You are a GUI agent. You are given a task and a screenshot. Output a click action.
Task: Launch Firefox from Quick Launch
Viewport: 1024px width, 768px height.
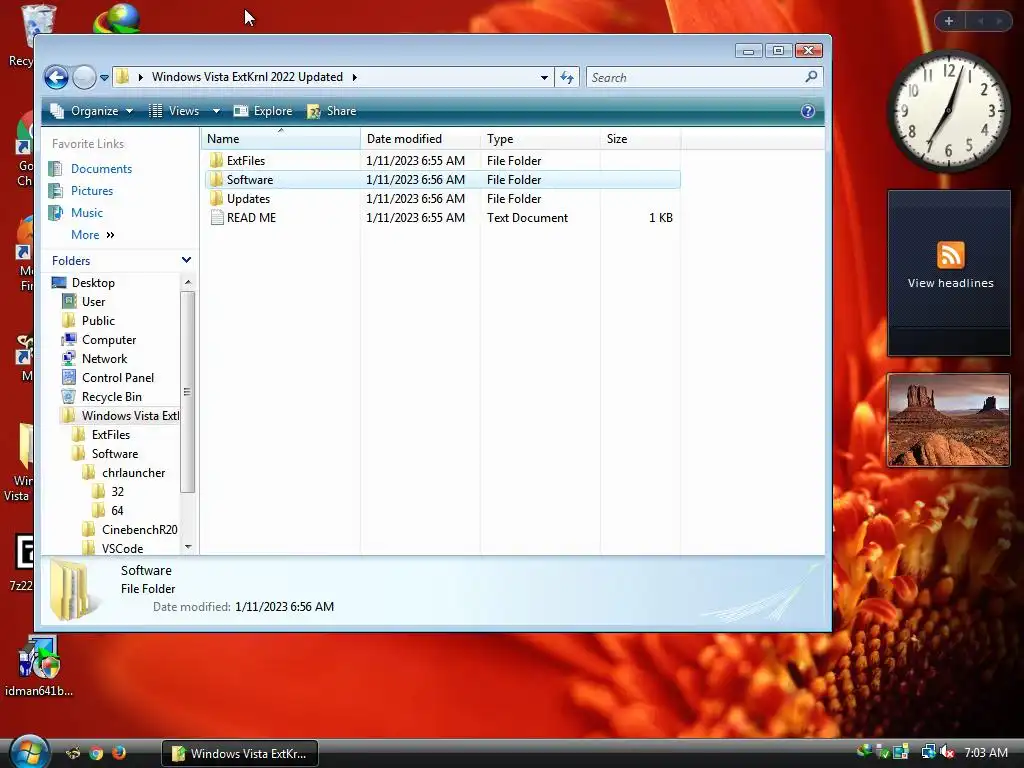119,753
